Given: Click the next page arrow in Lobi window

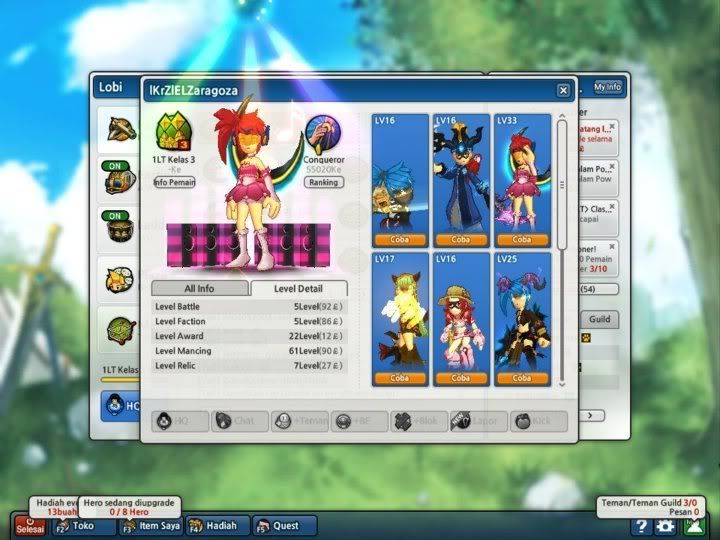Looking at the screenshot, I should click(591, 416).
